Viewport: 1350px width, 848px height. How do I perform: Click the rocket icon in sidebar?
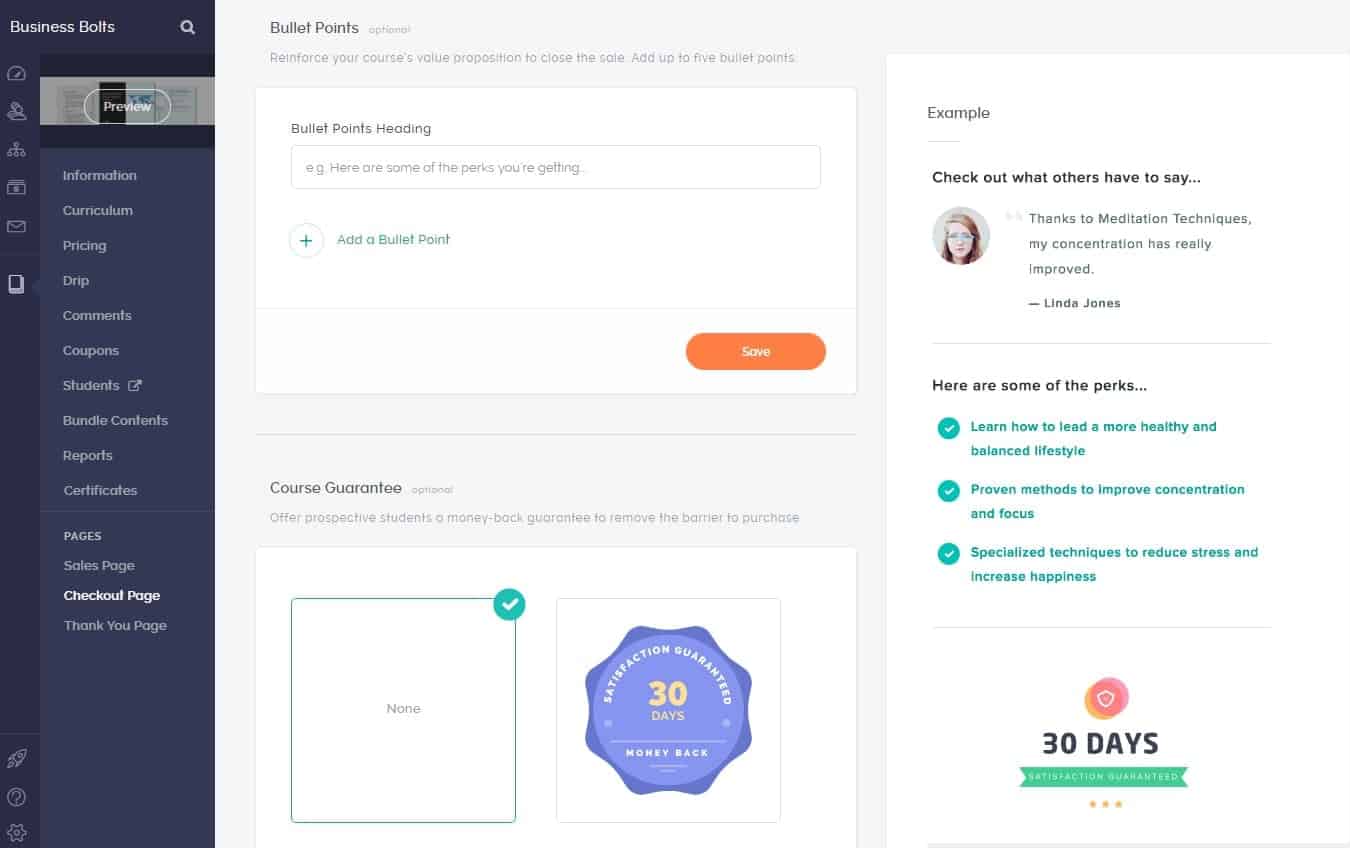pos(16,759)
